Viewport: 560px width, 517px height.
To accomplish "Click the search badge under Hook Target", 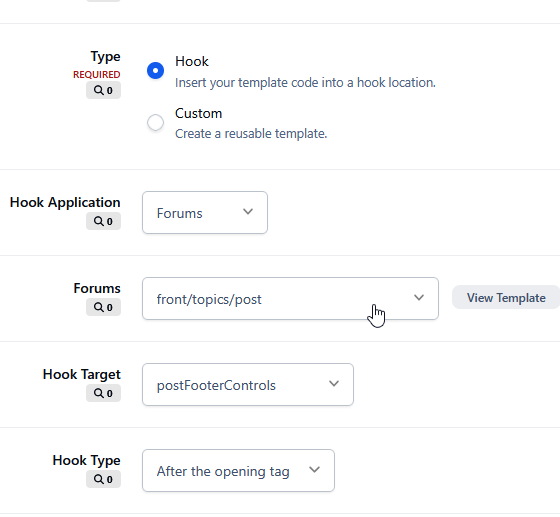I will point(103,393).
